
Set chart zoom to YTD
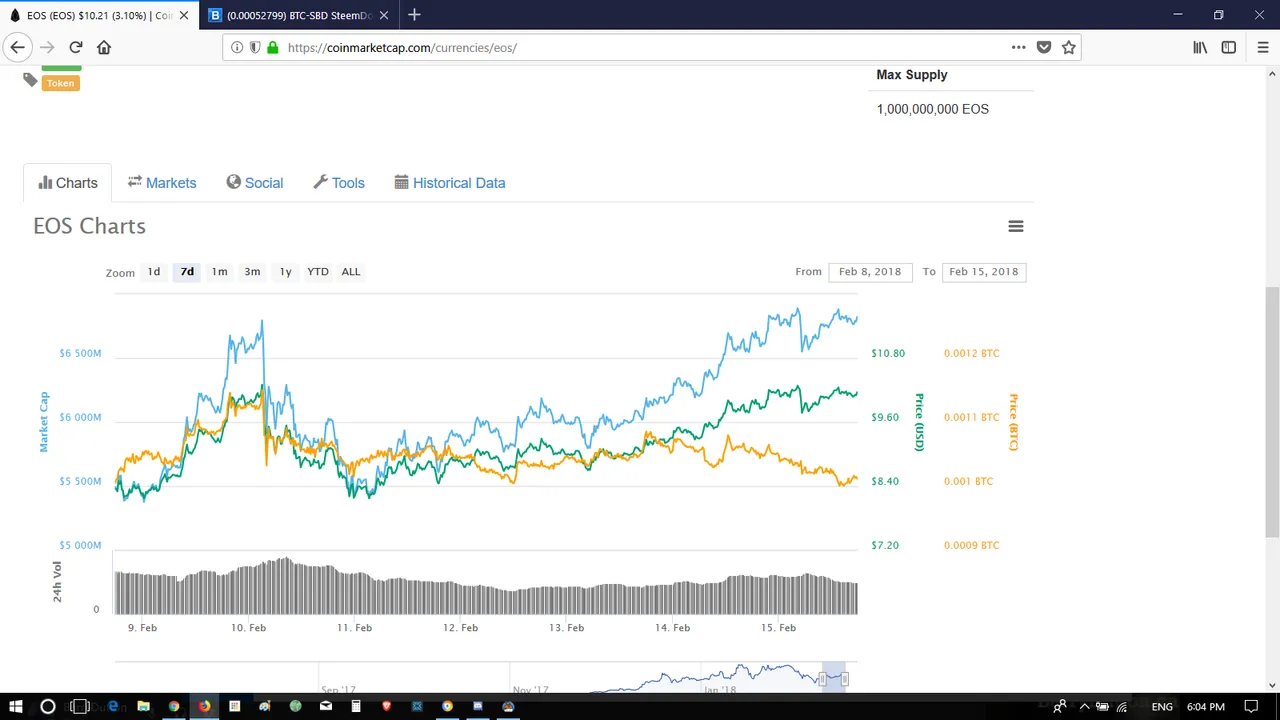click(318, 272)
